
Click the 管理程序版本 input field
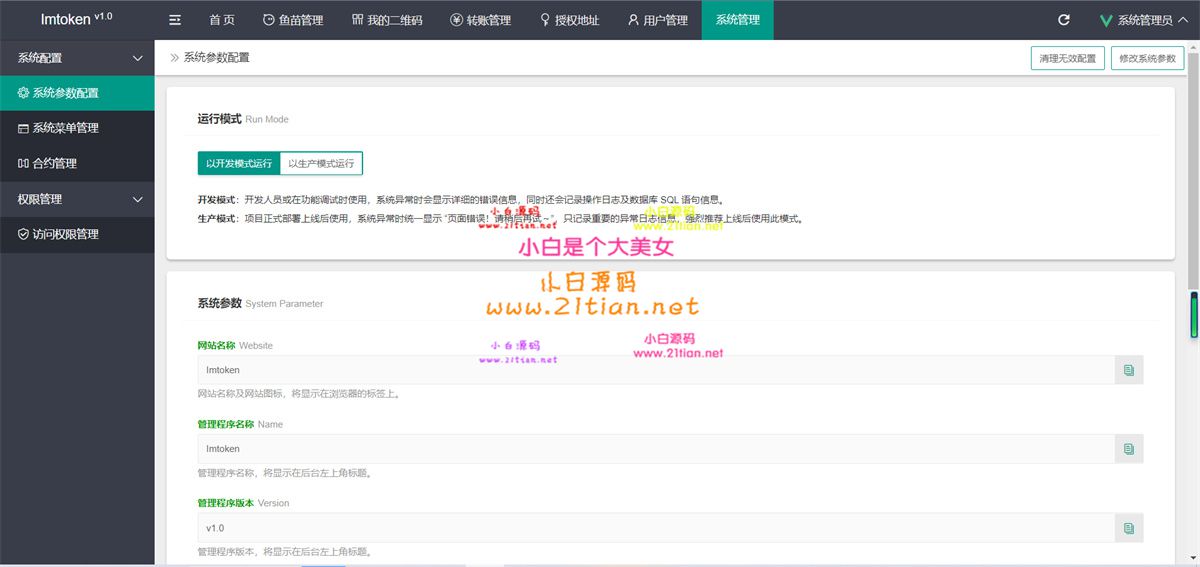(x=656, y=528)
